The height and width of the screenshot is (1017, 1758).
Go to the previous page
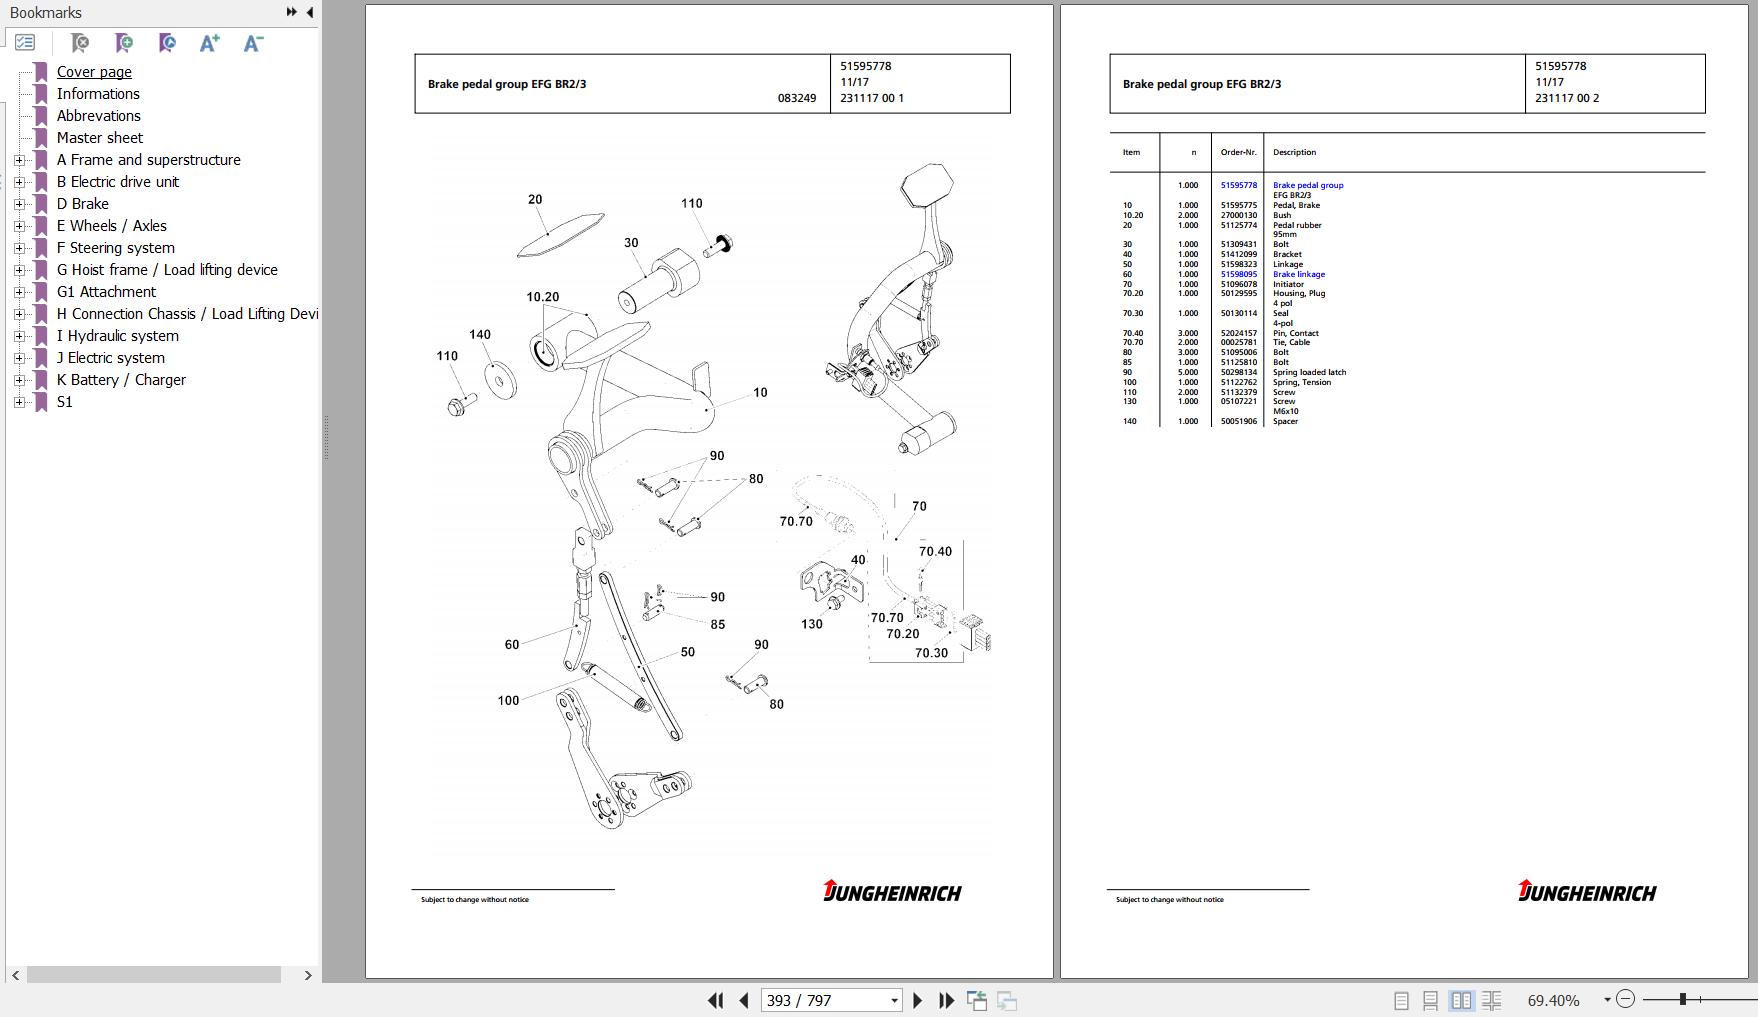(x=743, y=1000)
